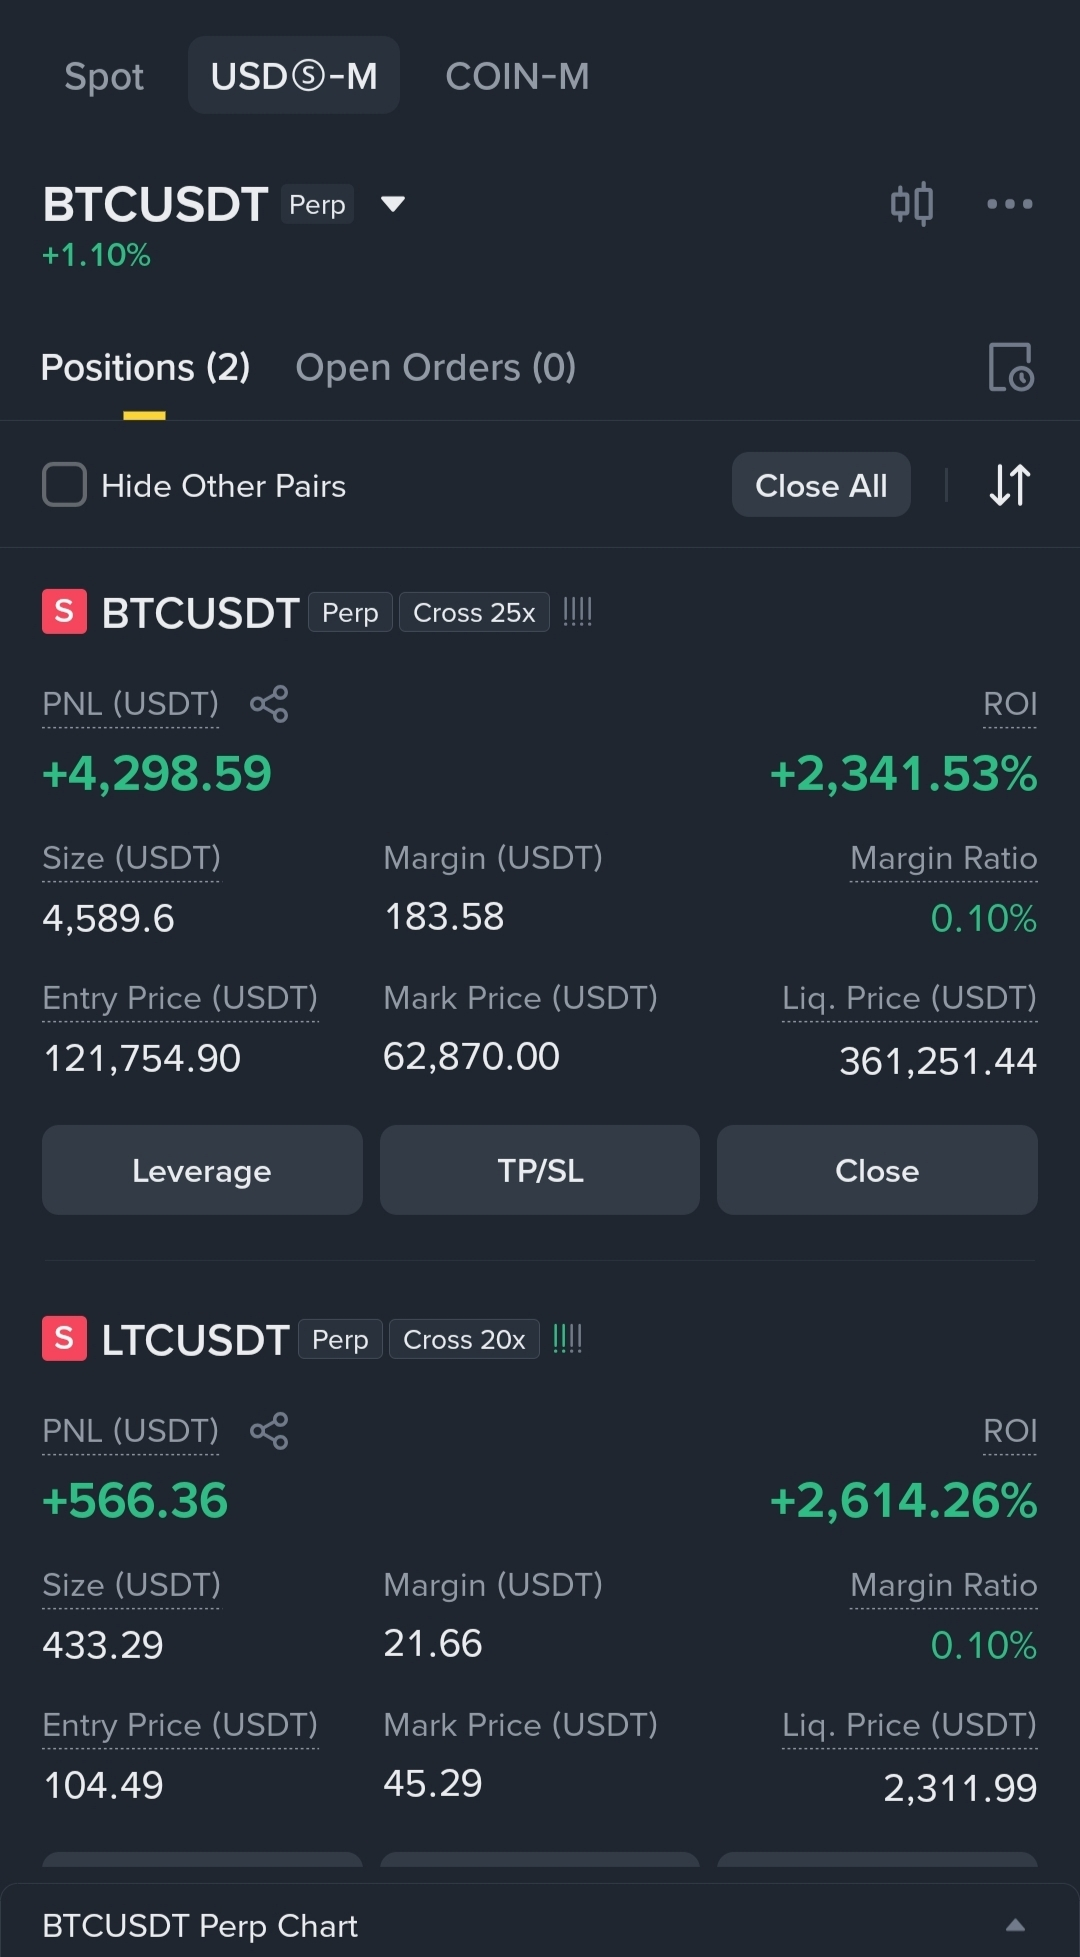
Task: Open the Cross 20x margin mode selector
Action: [464, 1339]
